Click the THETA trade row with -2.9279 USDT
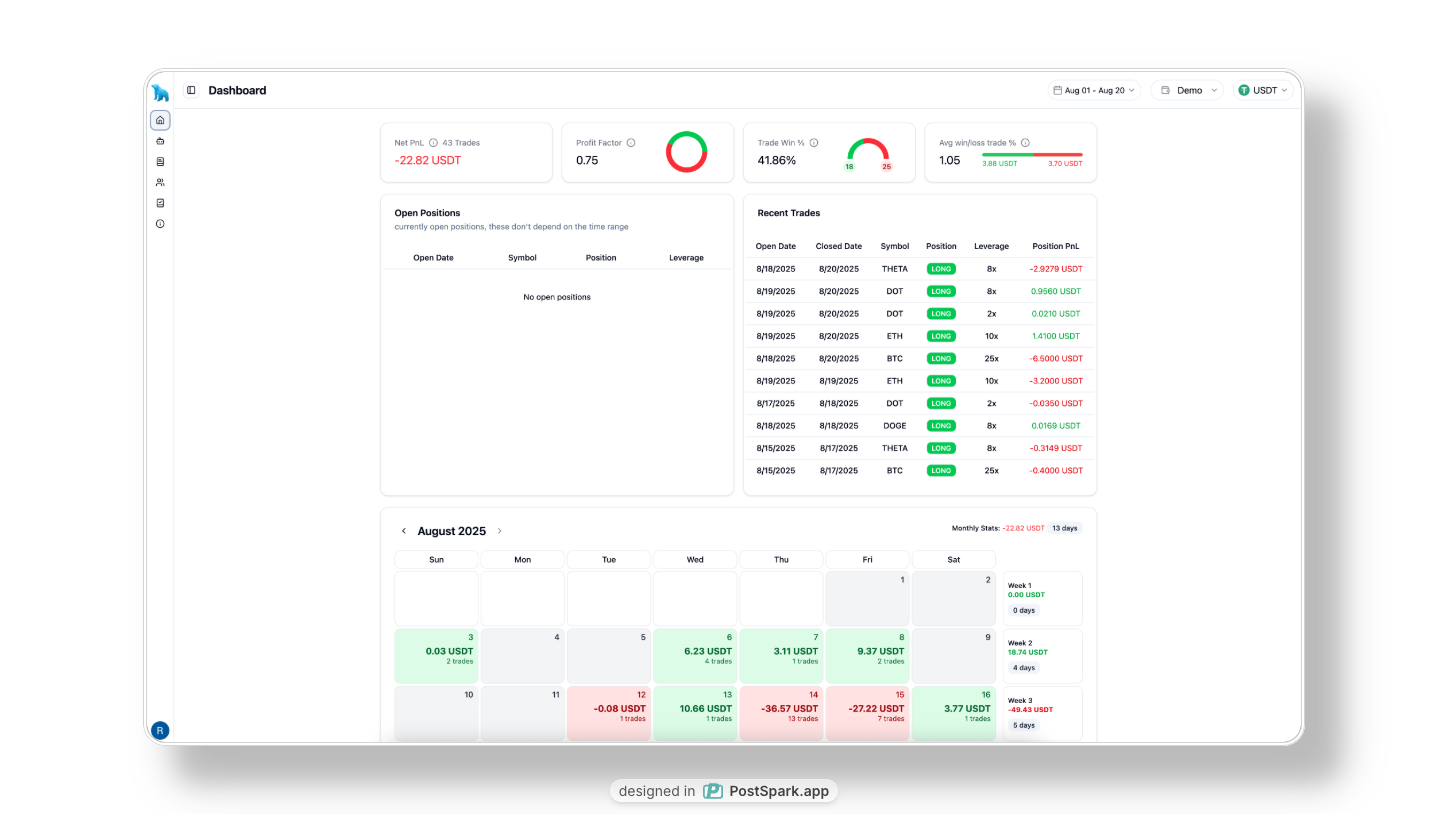This screenshot has width=1448, height=814. (919, 269)
